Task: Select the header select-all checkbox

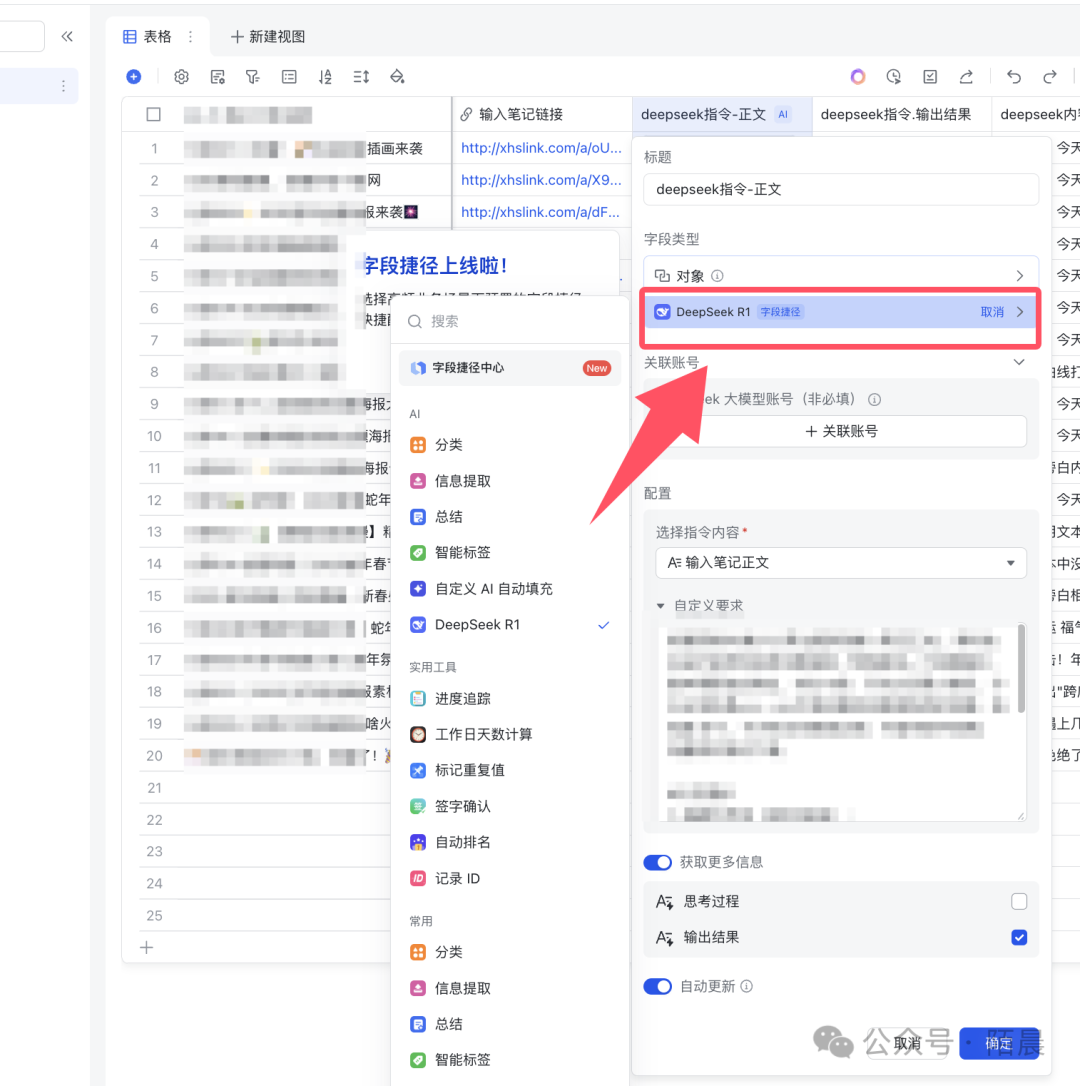Action: pos(154,114)
